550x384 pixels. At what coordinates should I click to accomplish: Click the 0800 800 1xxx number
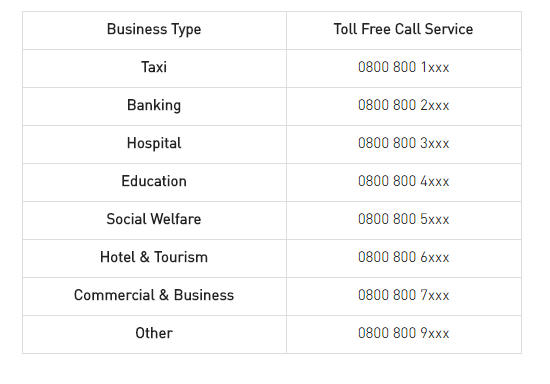click(403, 67)
